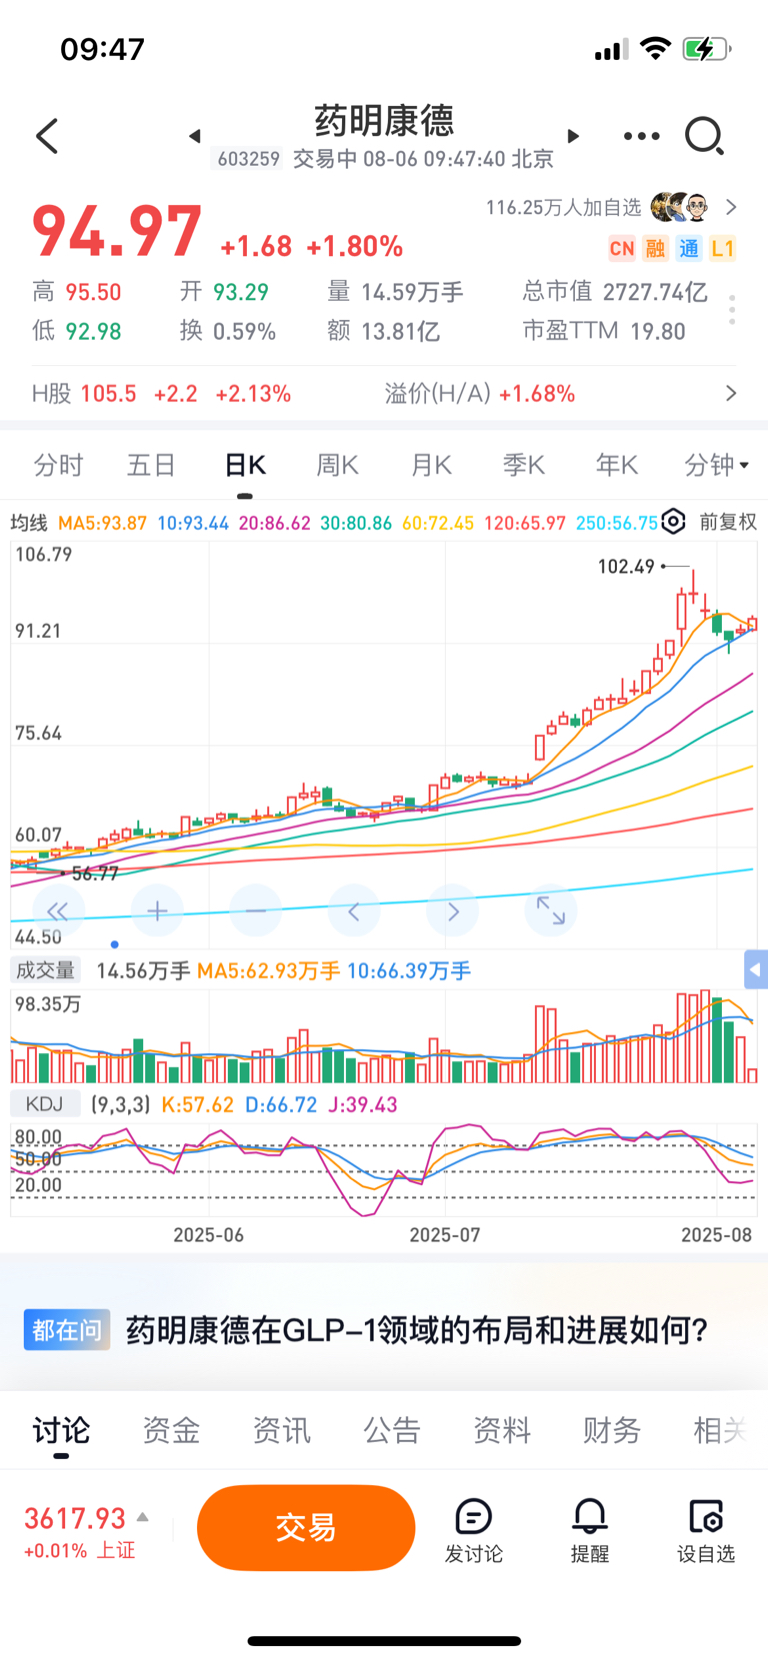Select the 季K chart tab

click(524, 465)
